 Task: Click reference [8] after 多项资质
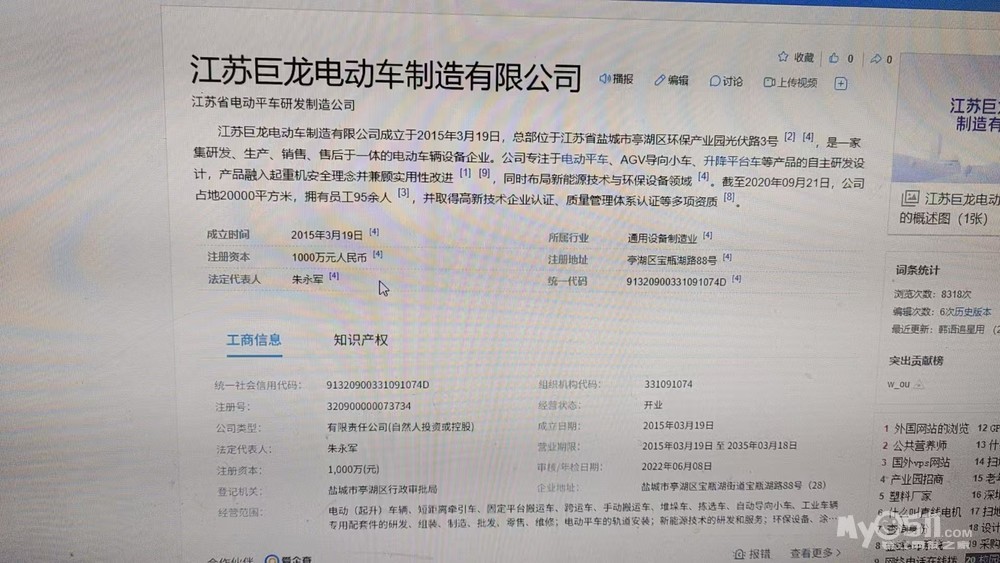[x=729, y=198]
